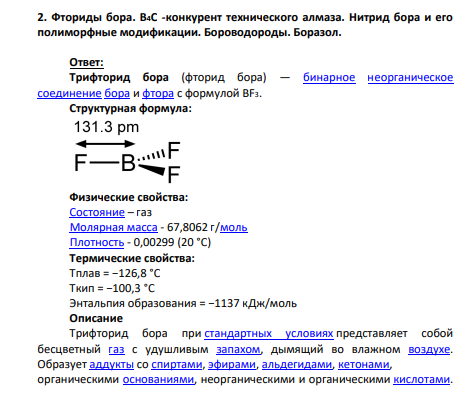Image resolution: width=471 pixels, height=404 pixels.
Task: Follow the 'альдегидами' link
Action: tap(297, 364)
